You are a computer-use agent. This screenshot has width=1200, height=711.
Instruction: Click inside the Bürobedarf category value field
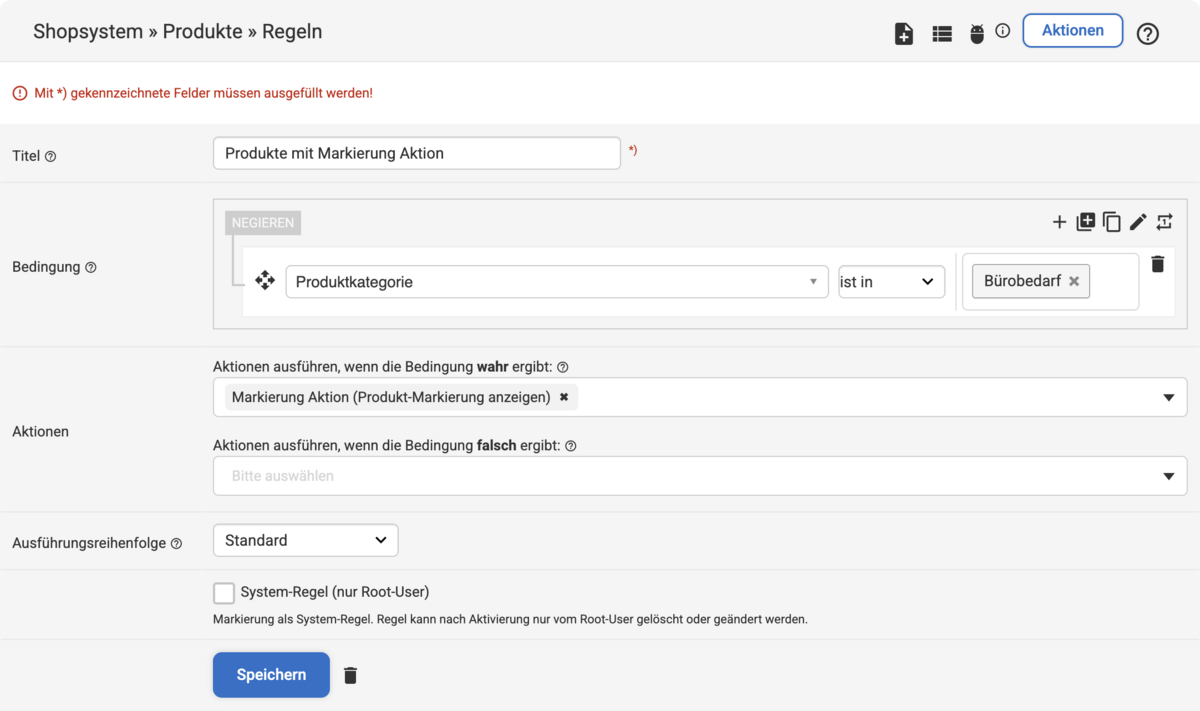1050,282
